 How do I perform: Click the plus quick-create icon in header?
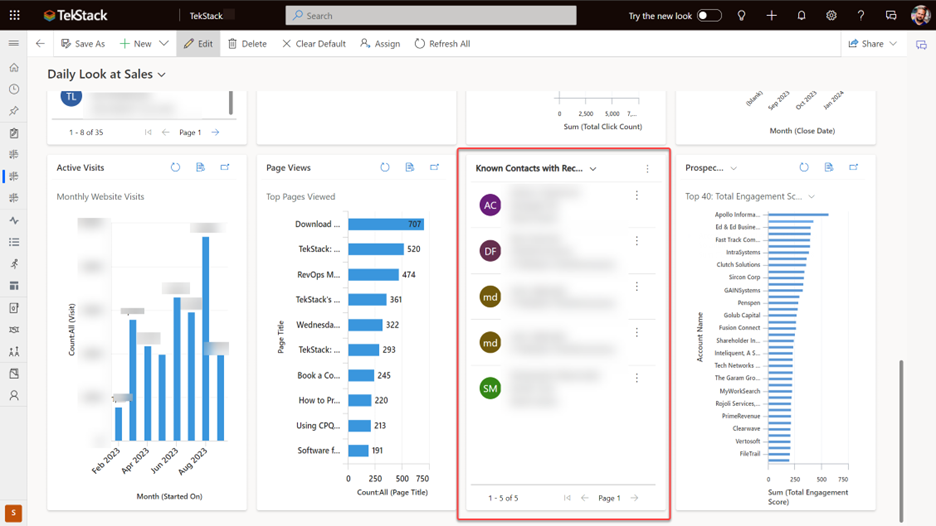771,16
